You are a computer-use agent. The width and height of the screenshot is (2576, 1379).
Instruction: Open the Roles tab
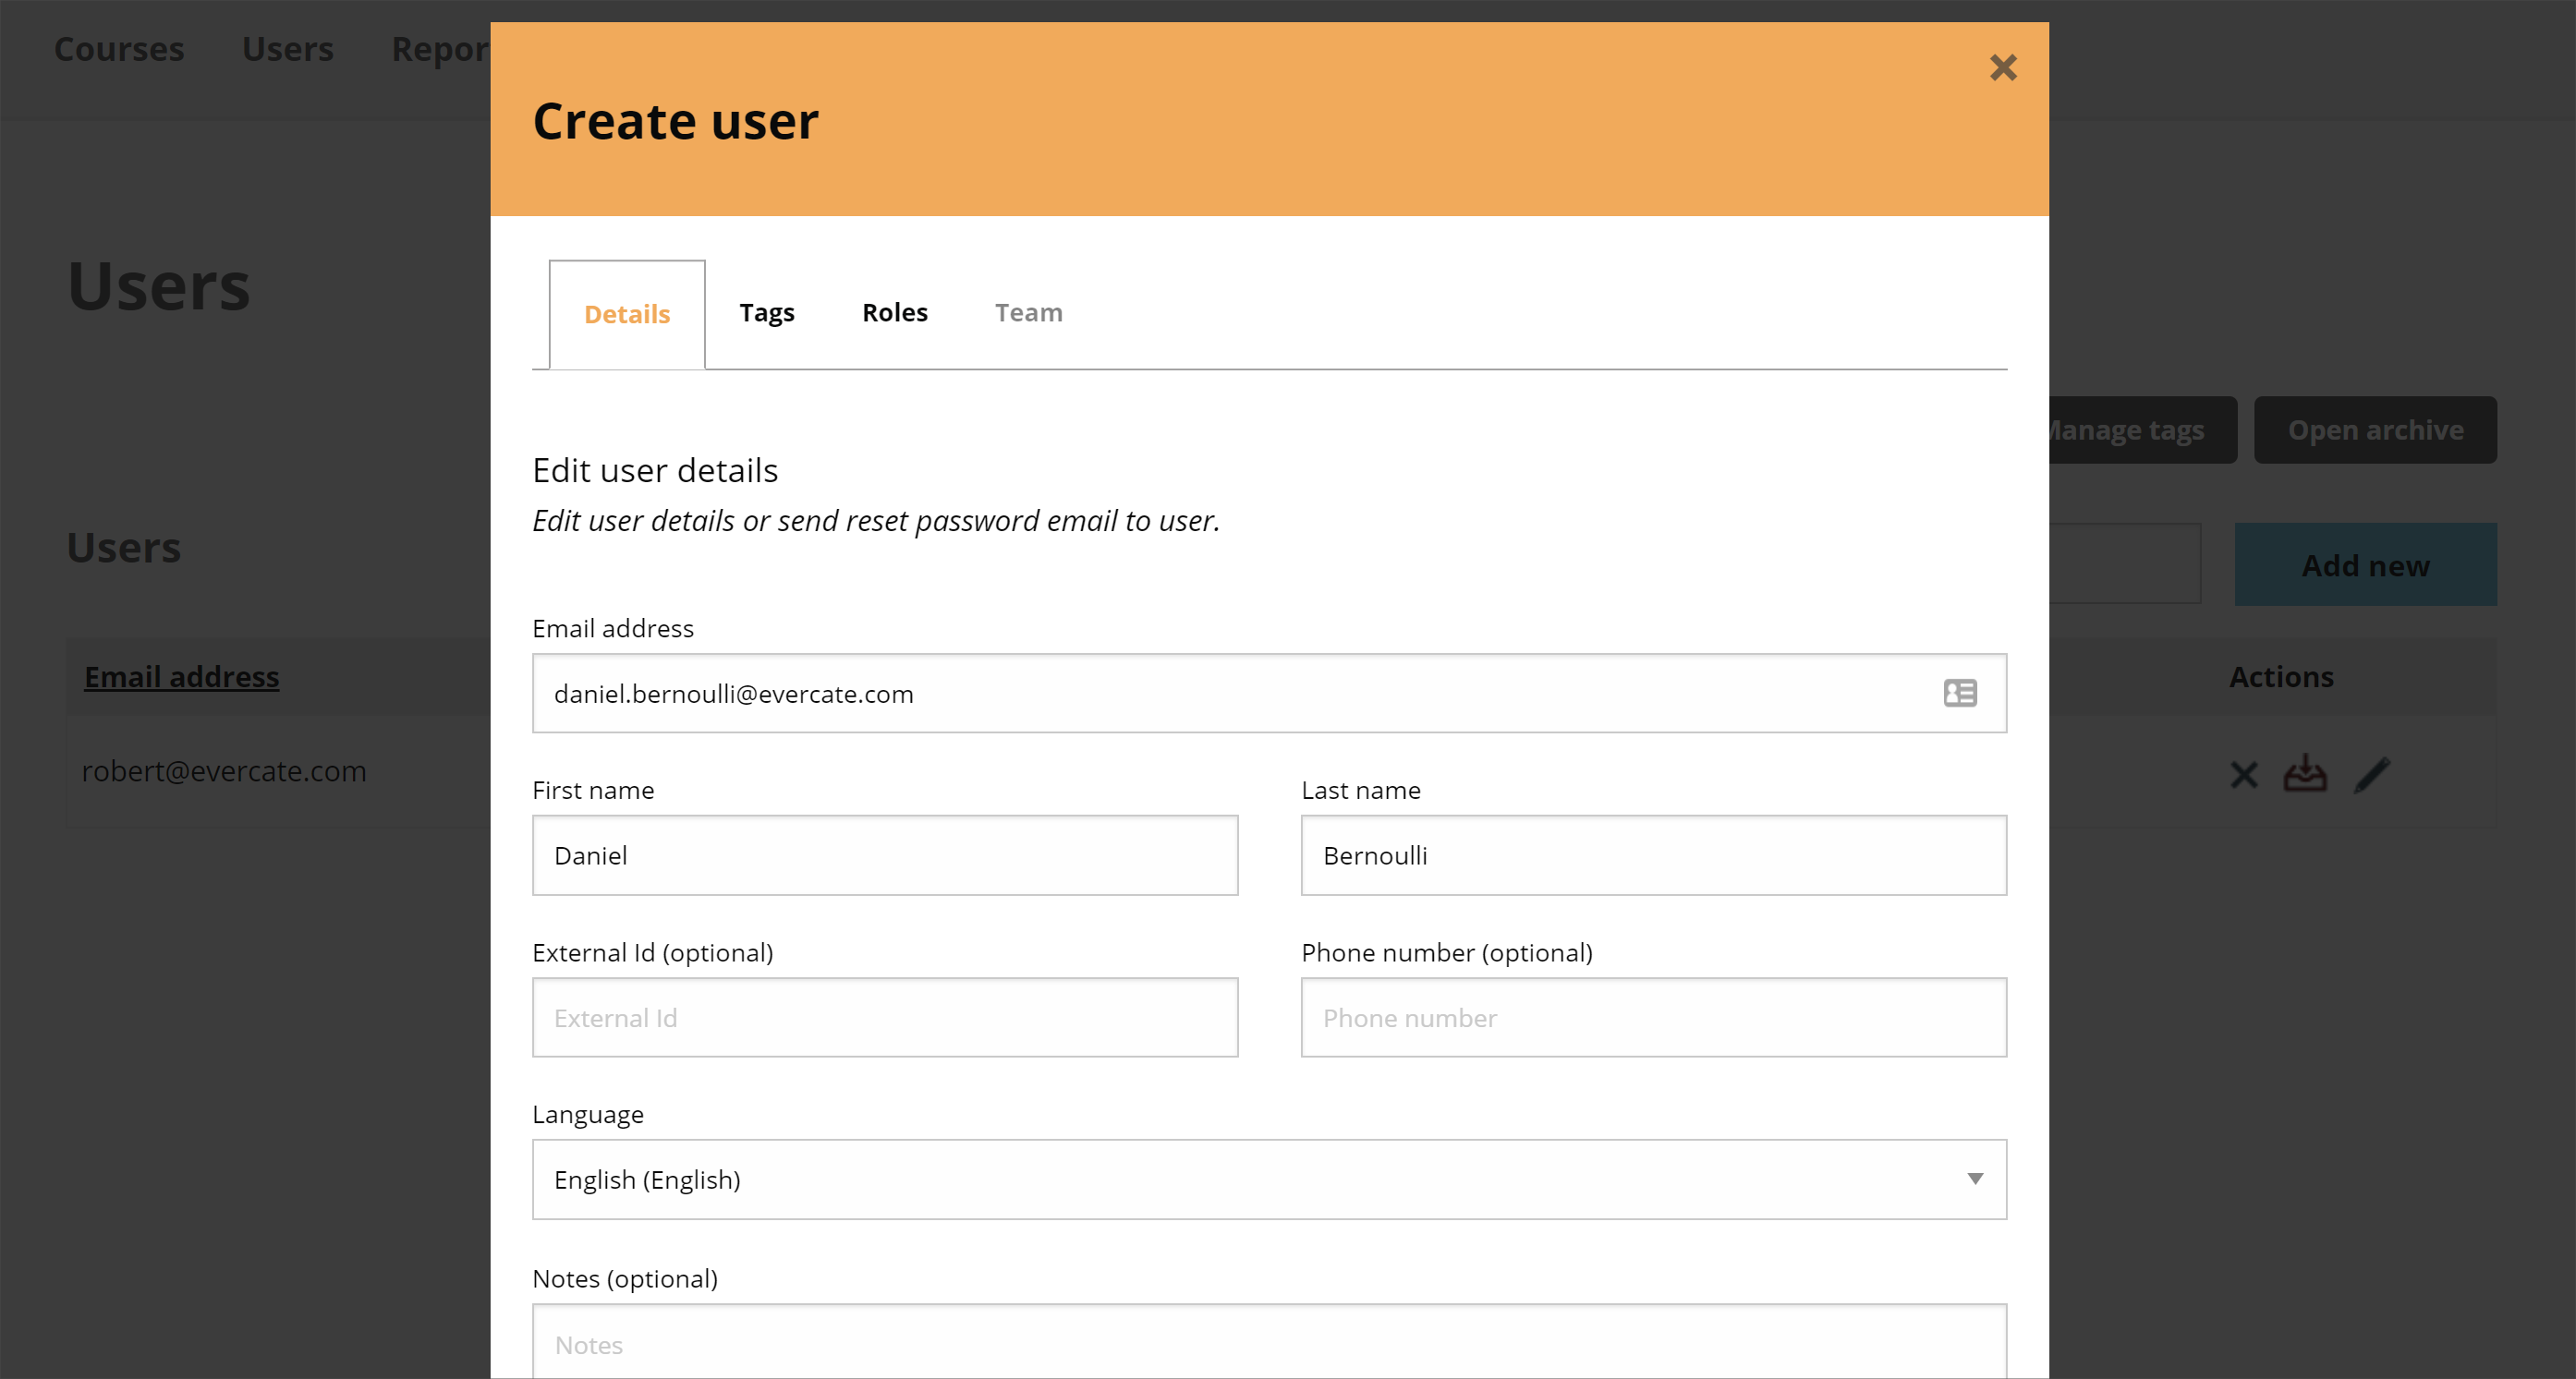894,312
